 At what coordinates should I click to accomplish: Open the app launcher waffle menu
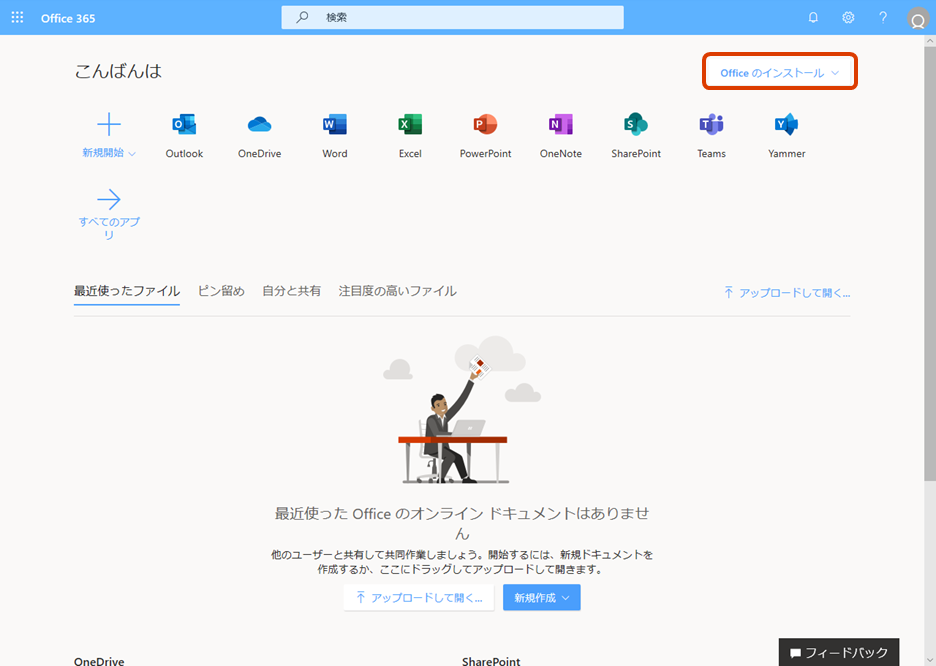[x=16, y=17]
